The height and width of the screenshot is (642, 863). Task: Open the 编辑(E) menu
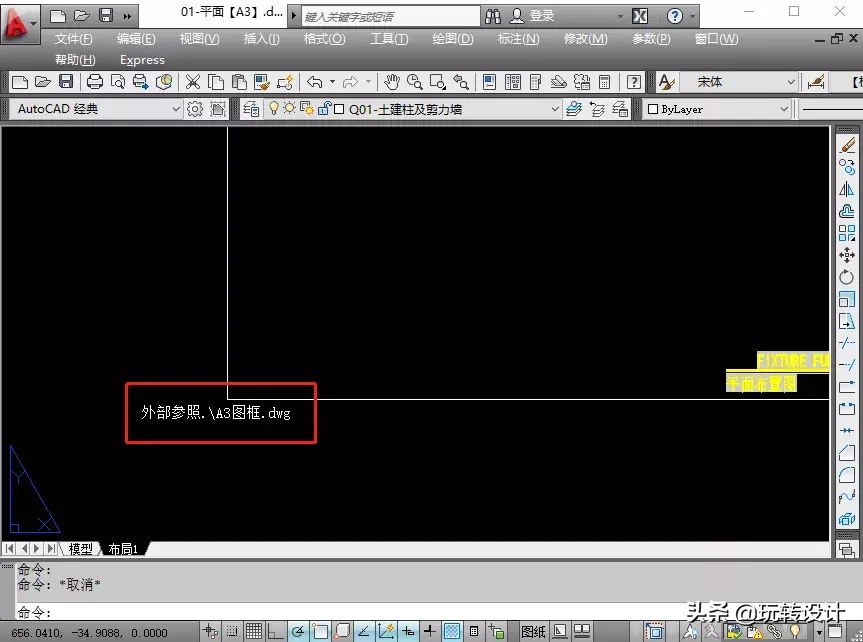coord(136,39)
